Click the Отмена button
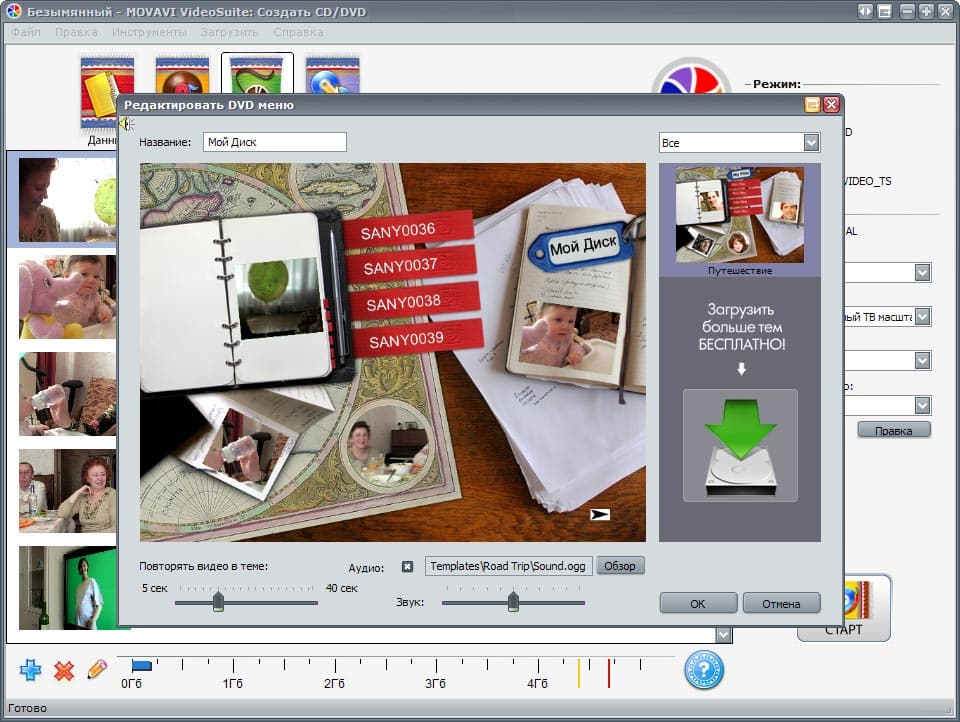Viewport: 960px width, 722px height. [x=781, y=603]
